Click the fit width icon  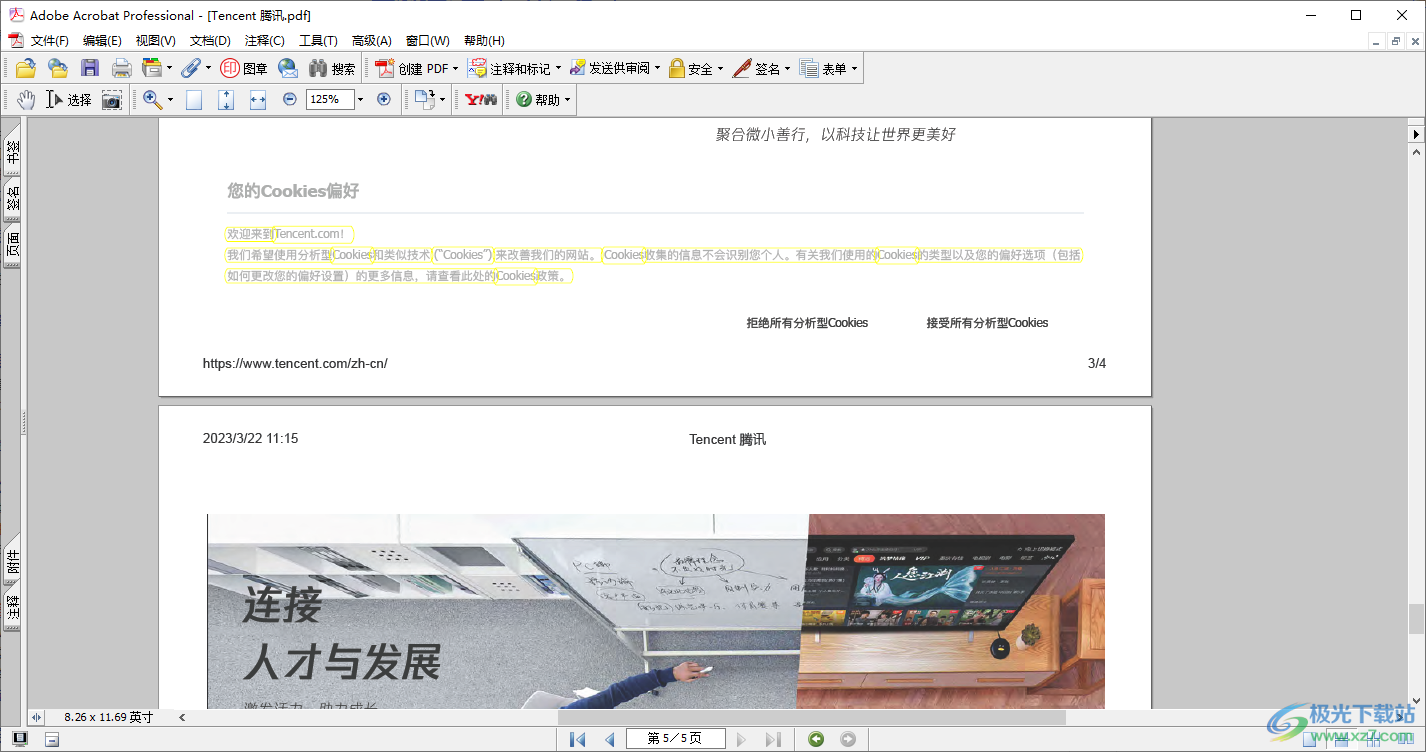[x=258, y=99]
